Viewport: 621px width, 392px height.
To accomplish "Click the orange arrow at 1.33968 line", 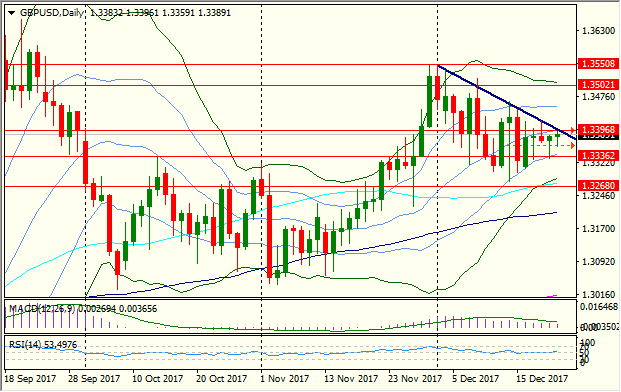I will pos(572,130).
